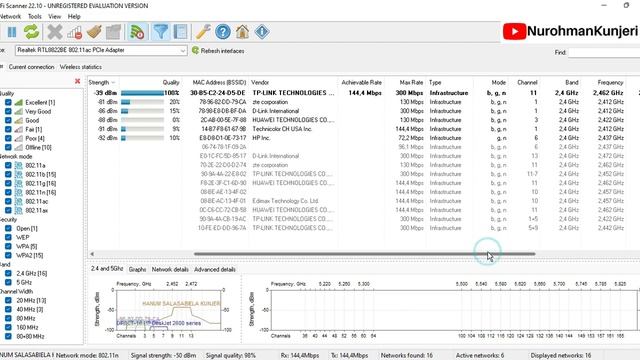Toggle the WPA2 [15] checkbox
This screenshot has height=360, width=640.
8,255
